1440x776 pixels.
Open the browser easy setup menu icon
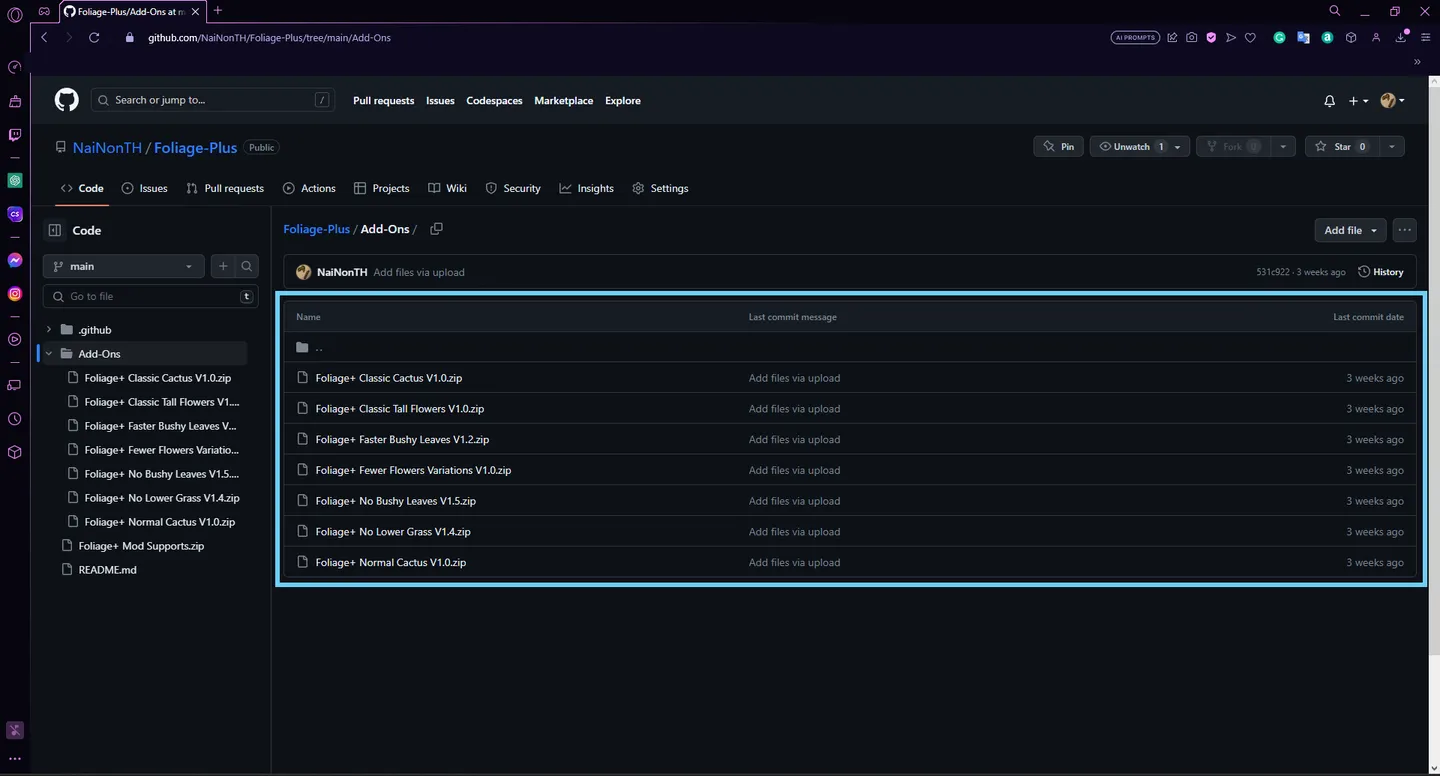point(1426,38)
